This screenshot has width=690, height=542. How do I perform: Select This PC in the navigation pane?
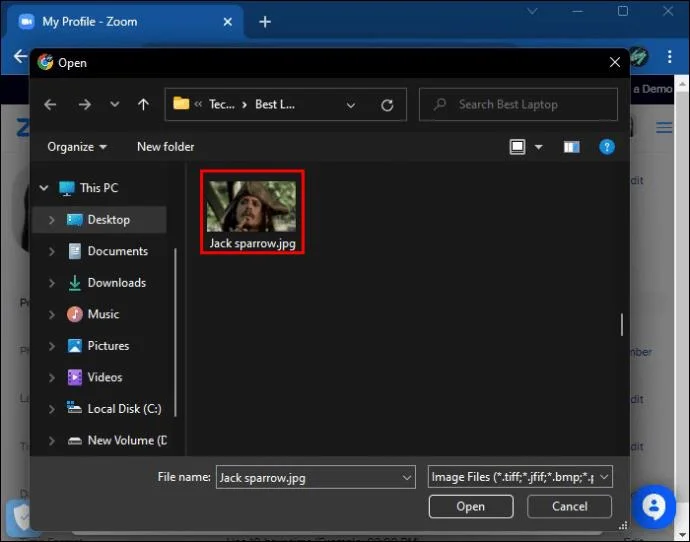(88, 188)
